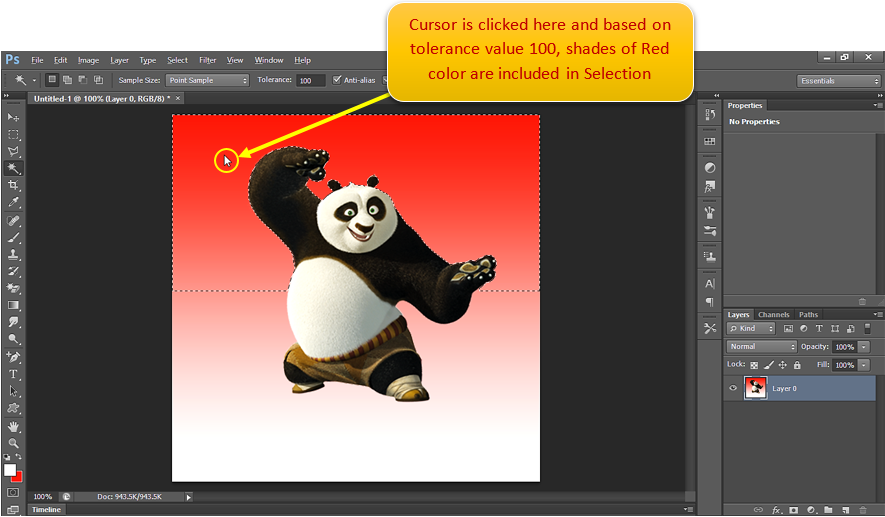Open the Character panel icon
Image resolution: width=885 pixels, height=517 pixels.
tap(710, 283)
